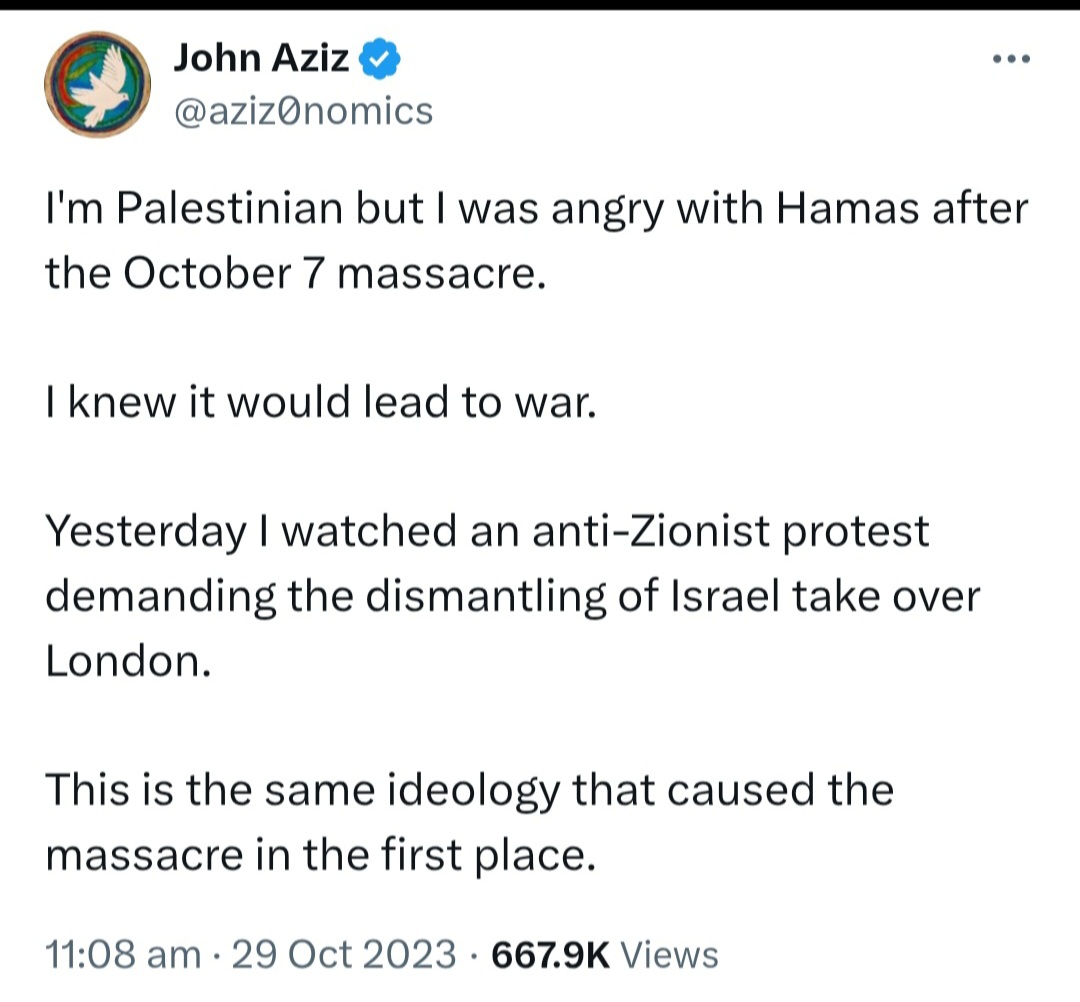This screenshot has height=1002, width=1080.
Task: Click the word "Hamas" in the tweet
Action: pos(847,209)
